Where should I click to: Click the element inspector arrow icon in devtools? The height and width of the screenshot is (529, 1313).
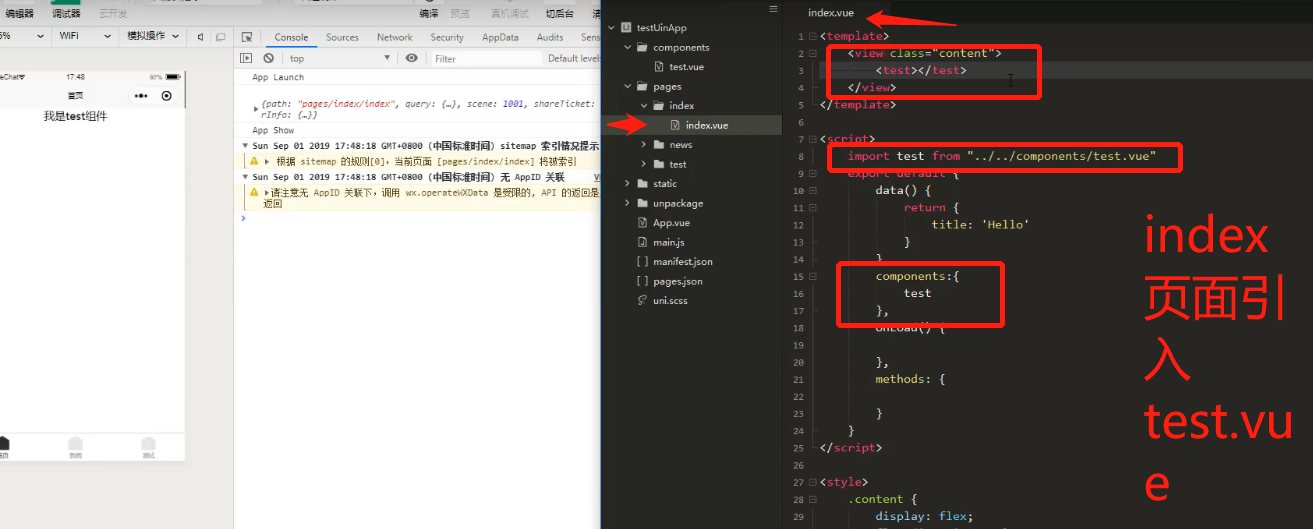[246, 37]
